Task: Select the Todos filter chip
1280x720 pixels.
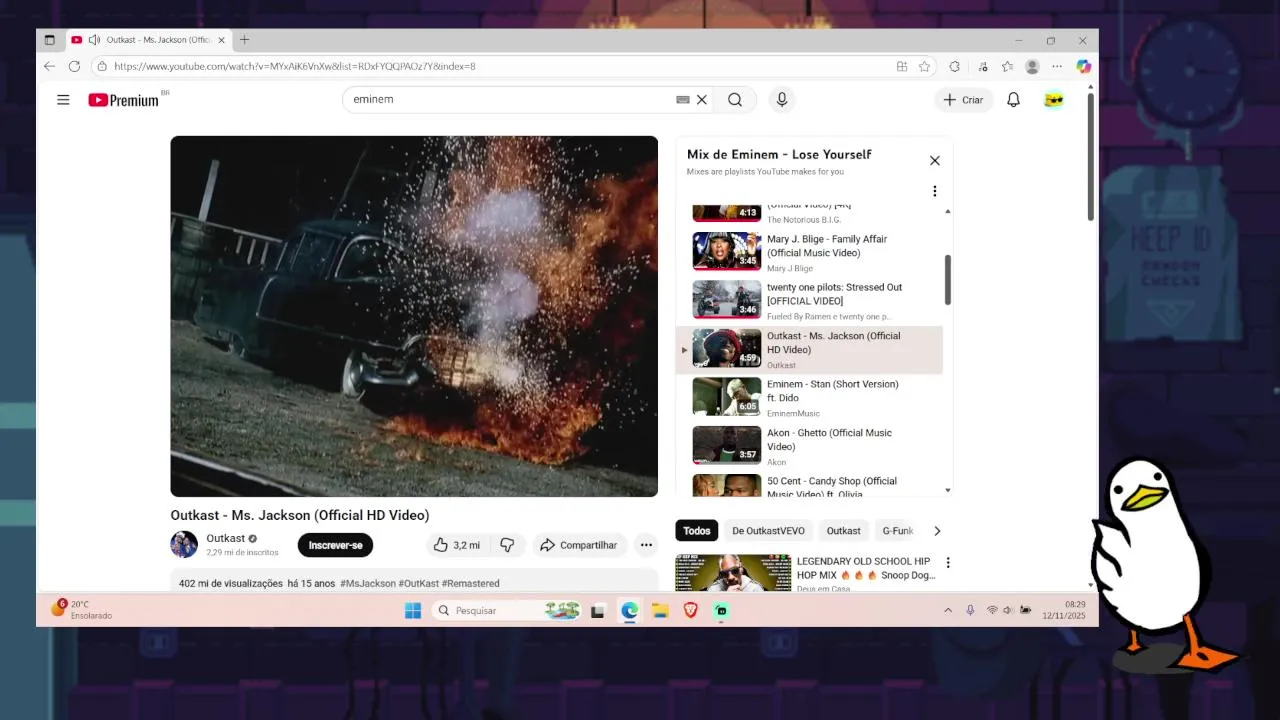Action: 697,531
